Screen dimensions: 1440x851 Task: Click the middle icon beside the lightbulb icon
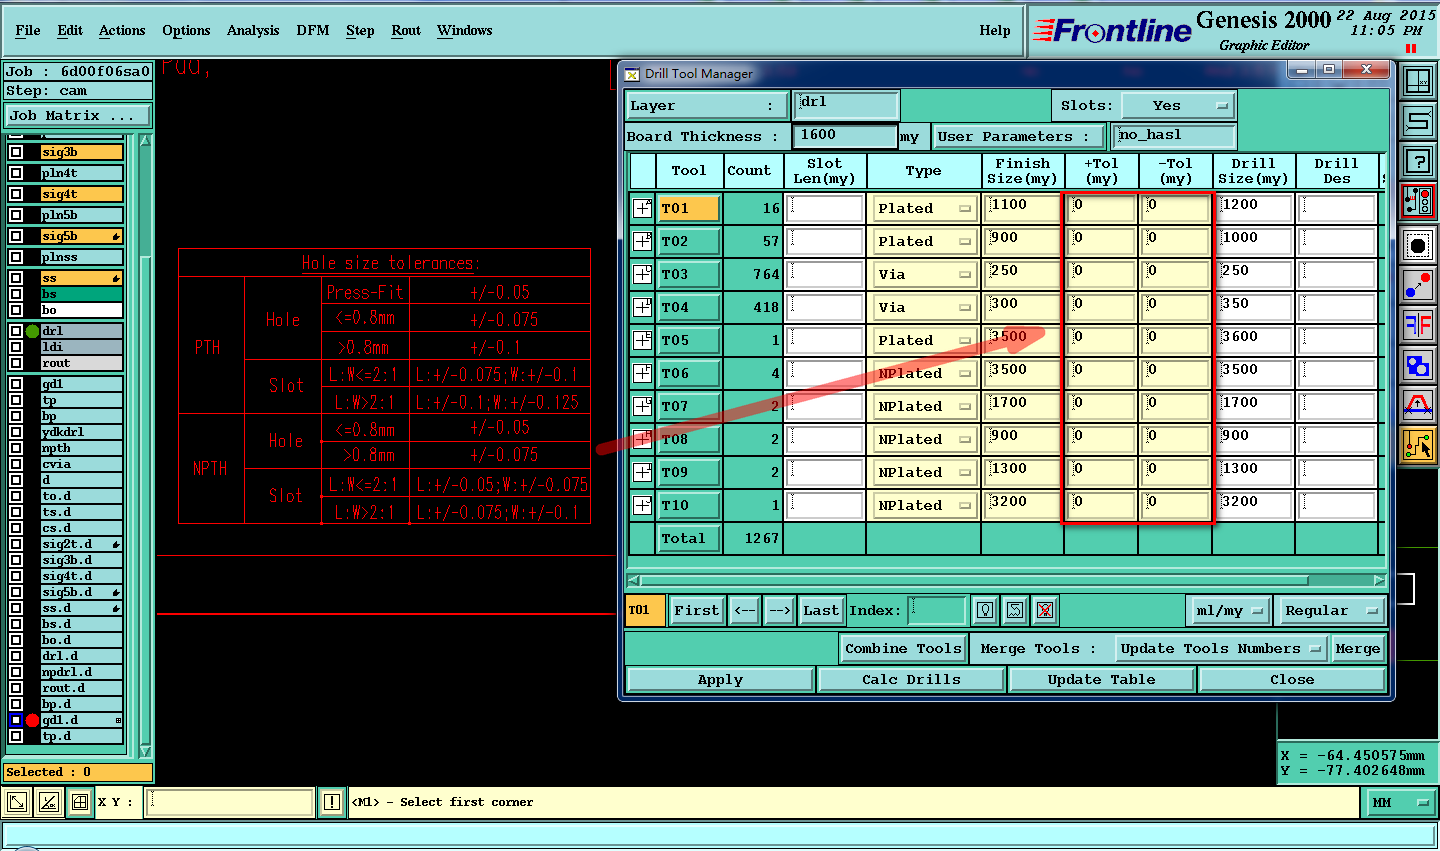(x=1015, y=610)
